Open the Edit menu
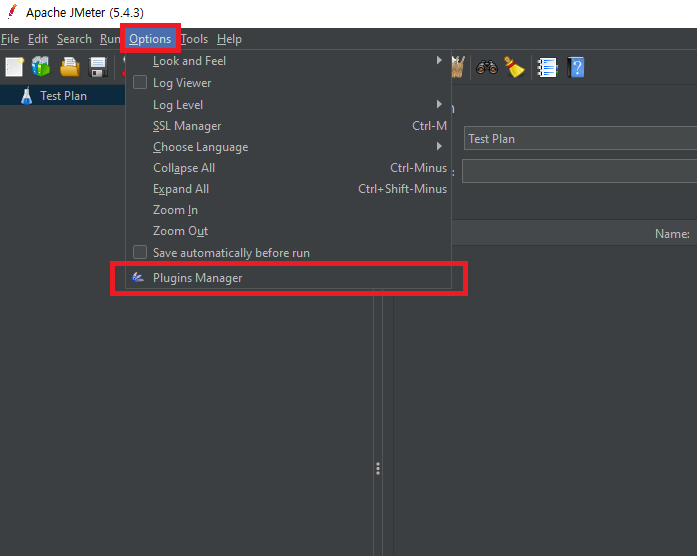 (38, 39)
